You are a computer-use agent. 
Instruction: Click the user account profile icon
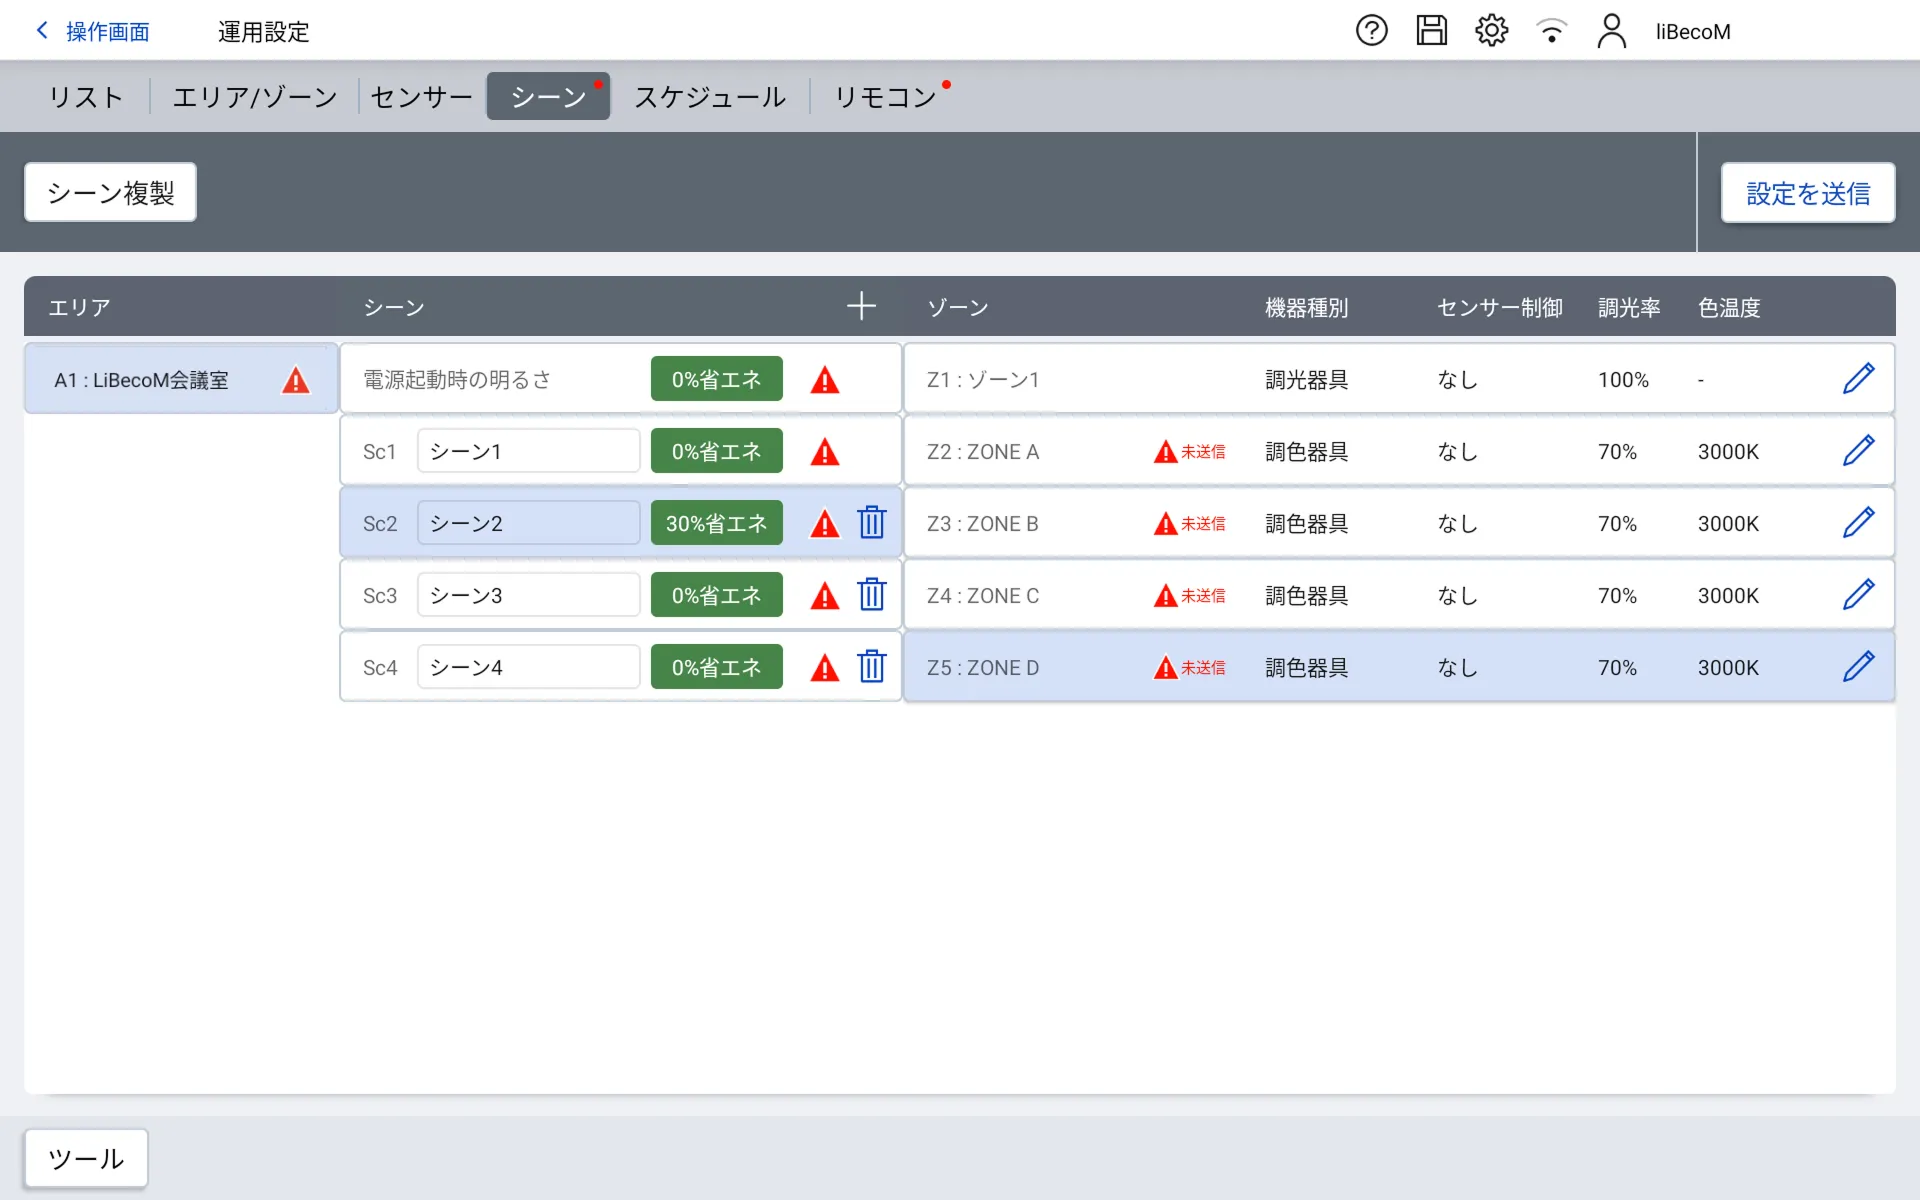tap(1611, 31)
